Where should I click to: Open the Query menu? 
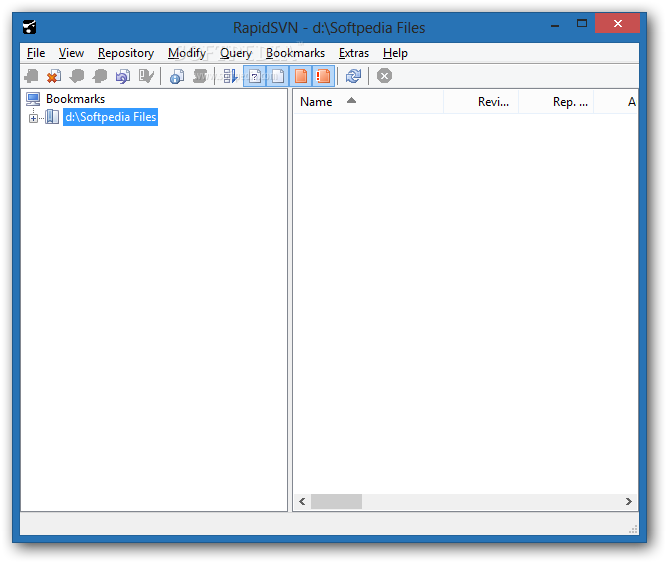(x=236, y=53)
